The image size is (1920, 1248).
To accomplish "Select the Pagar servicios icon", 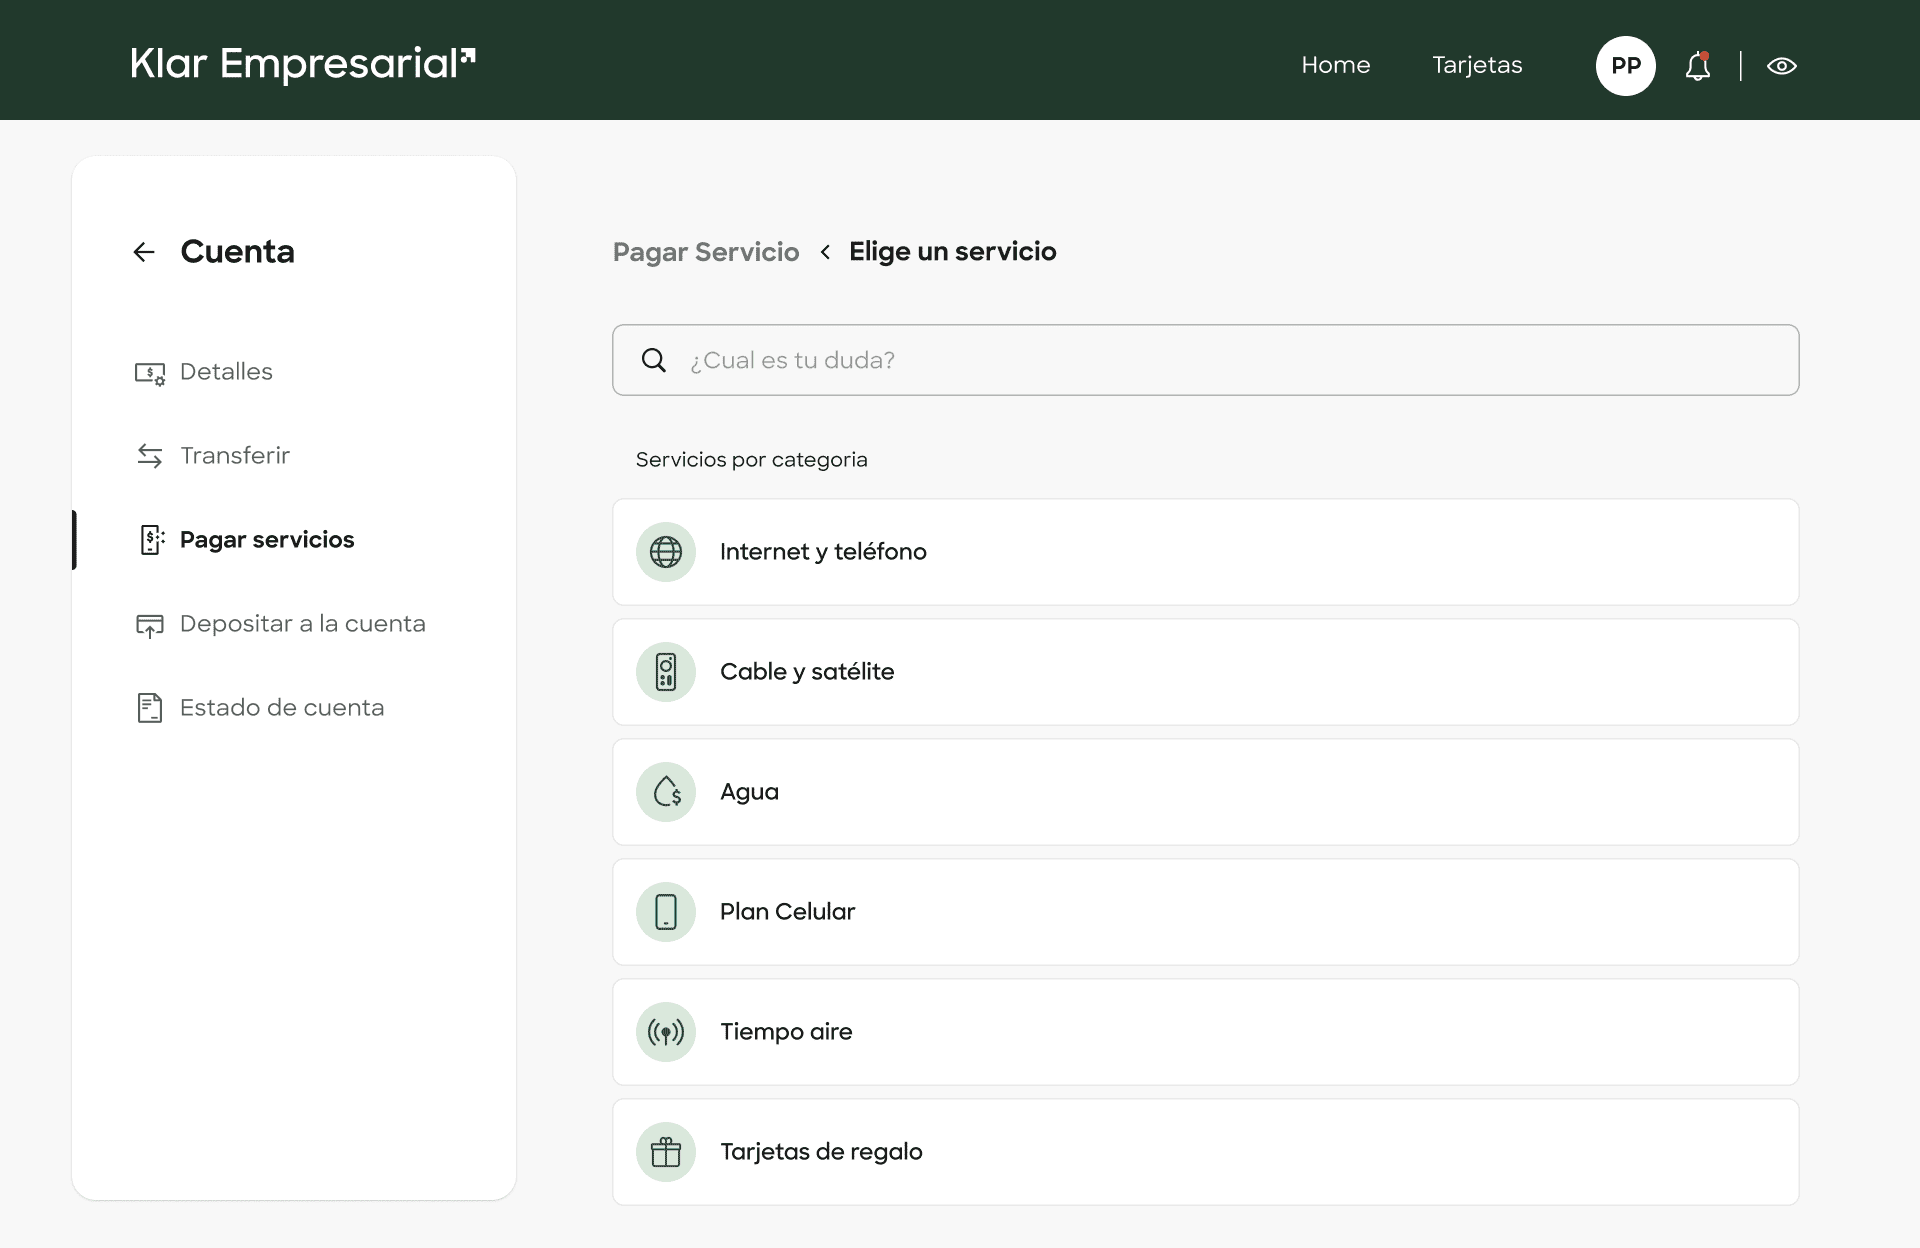I will [x=150, y=539].
